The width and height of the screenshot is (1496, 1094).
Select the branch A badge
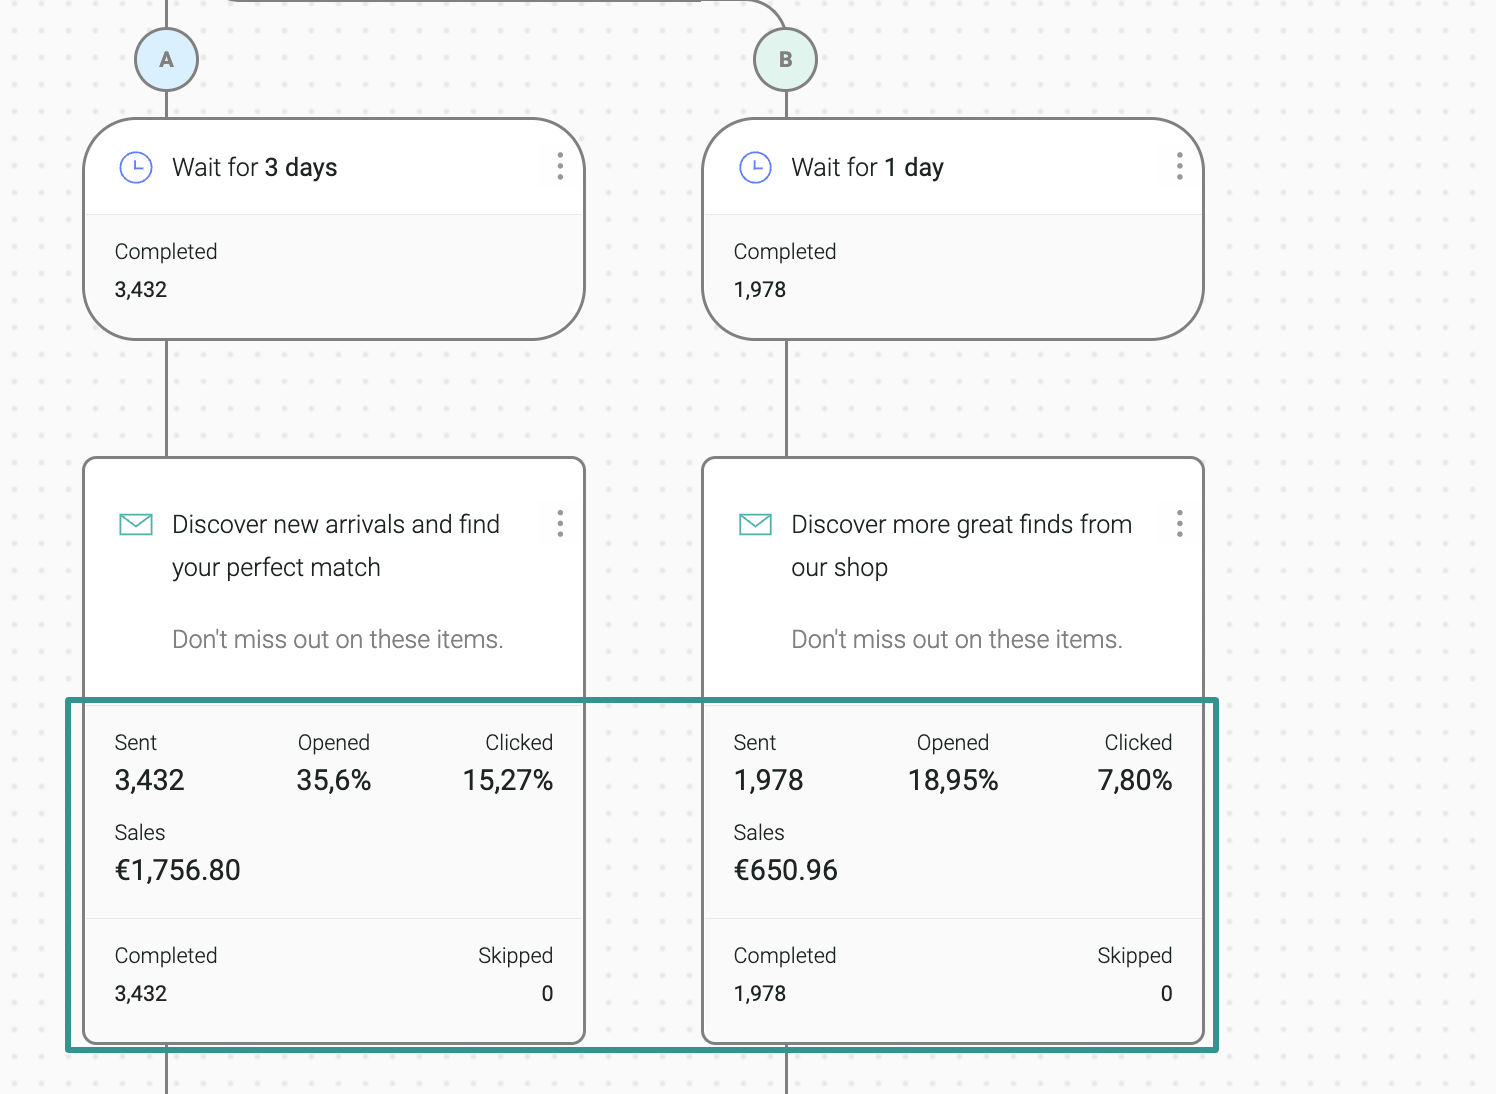166,59
